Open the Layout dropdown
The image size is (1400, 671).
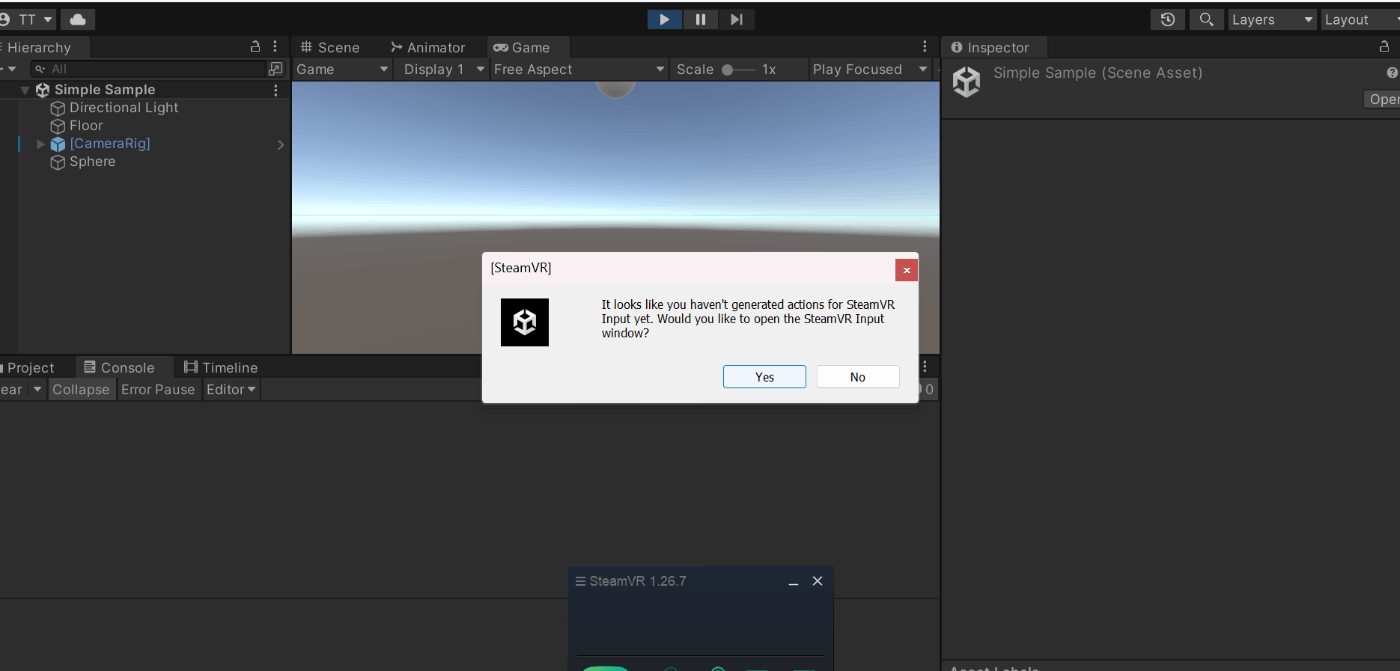pos(1360,19)
